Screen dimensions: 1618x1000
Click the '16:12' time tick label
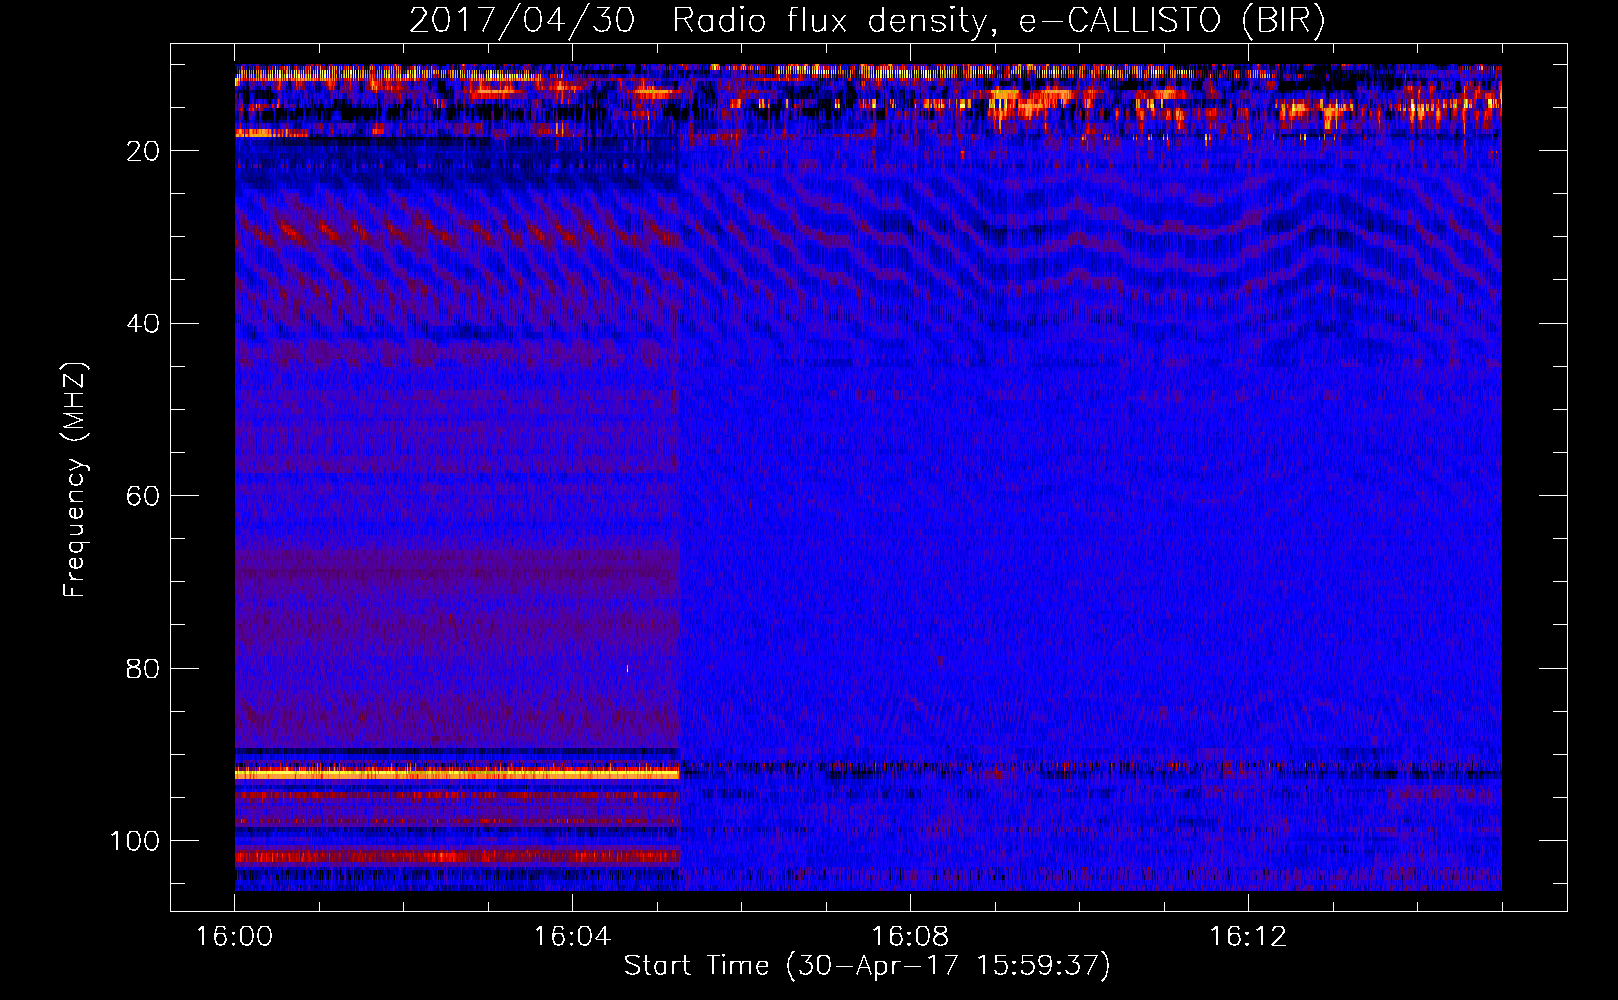1248,937
